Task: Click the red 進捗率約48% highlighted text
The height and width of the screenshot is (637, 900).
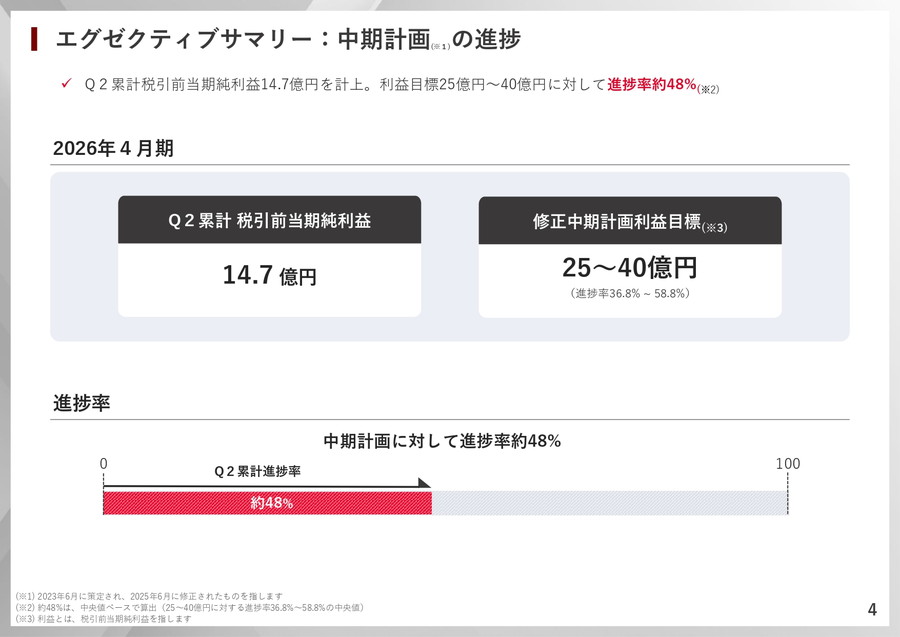Action: [x=651, y=85]
